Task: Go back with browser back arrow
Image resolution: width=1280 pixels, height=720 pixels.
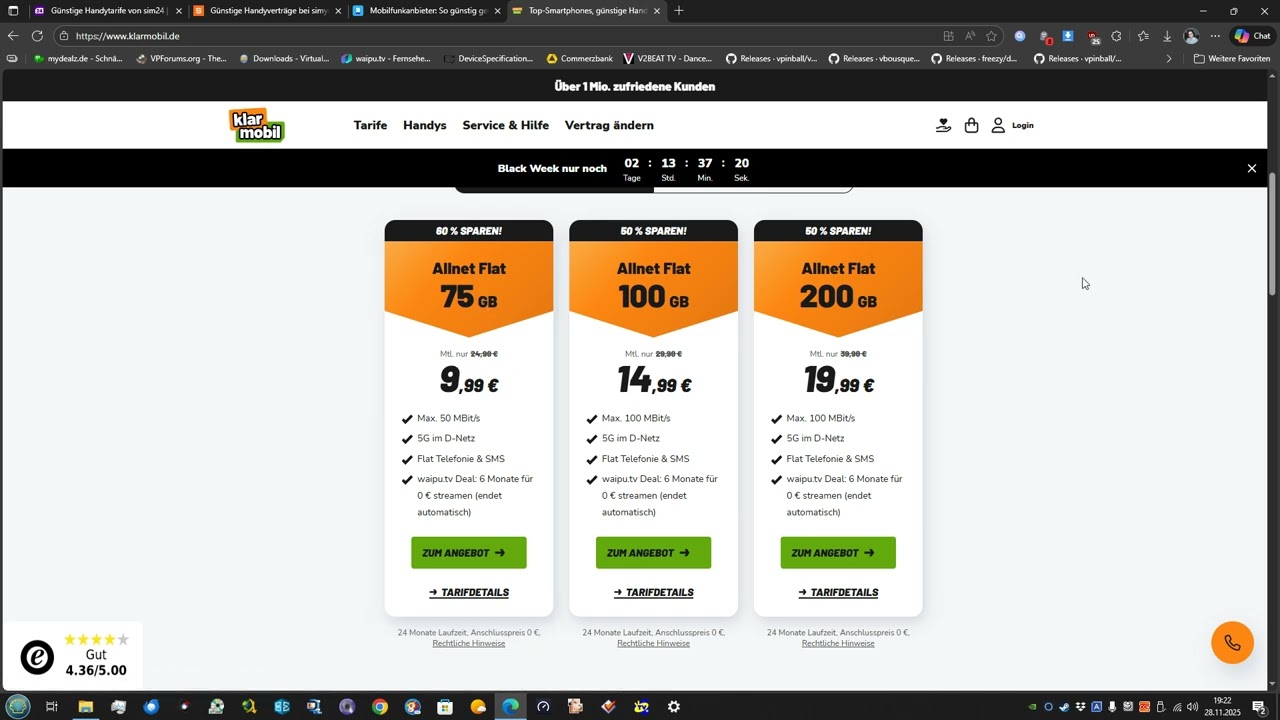Action: coord(13,36)
